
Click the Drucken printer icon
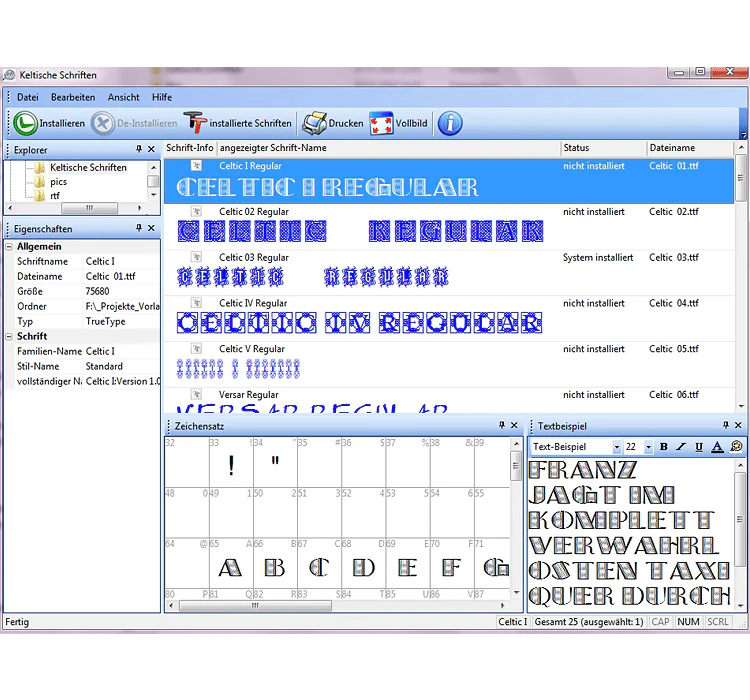tap(314, 123)
